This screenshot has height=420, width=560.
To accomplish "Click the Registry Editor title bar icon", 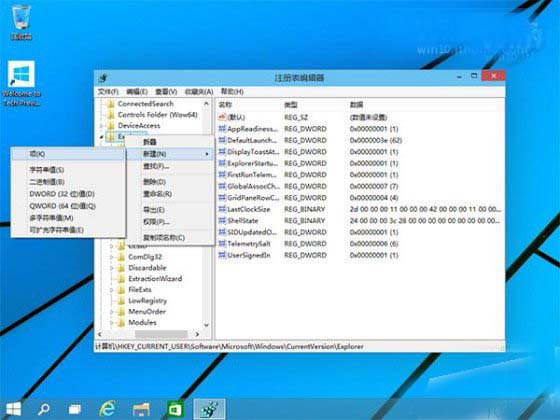I will coord(103,77).
